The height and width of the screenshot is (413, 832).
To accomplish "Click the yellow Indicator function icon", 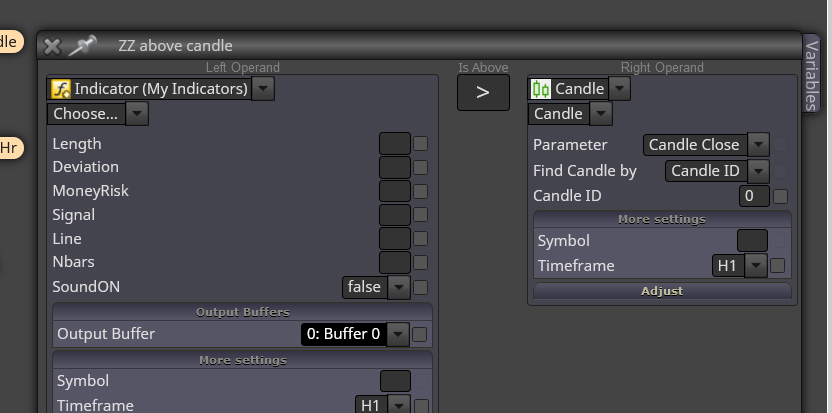I will pyautogui.click(x=60, y=89).
